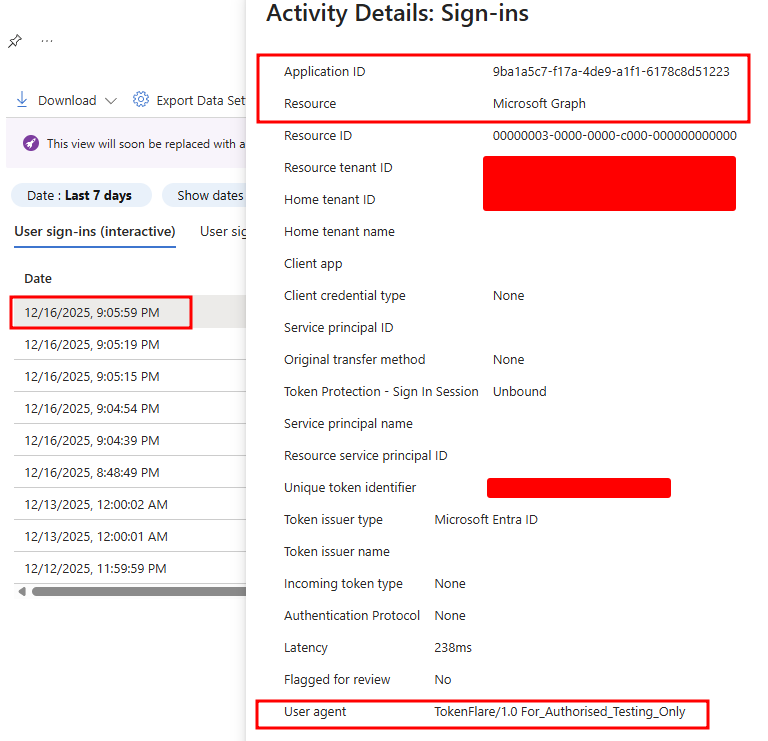Sort by the Date column header

click(x=38, y=278)
